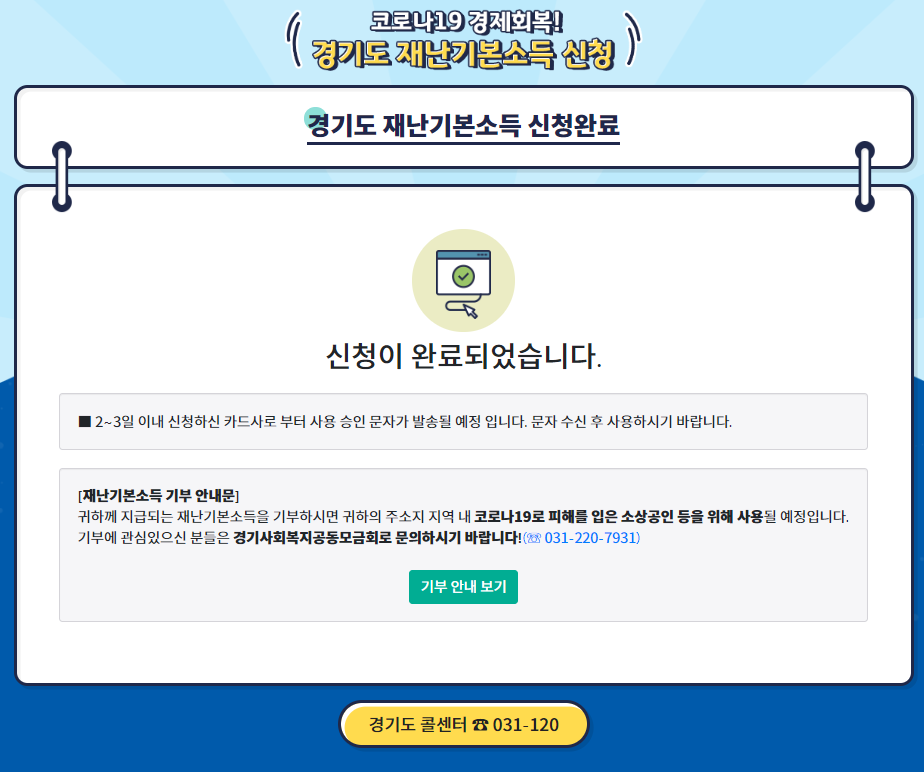Open the 기부 안내 보기 button
The height and width of the screenshot is (772, 924).
(x=463, y=586)
